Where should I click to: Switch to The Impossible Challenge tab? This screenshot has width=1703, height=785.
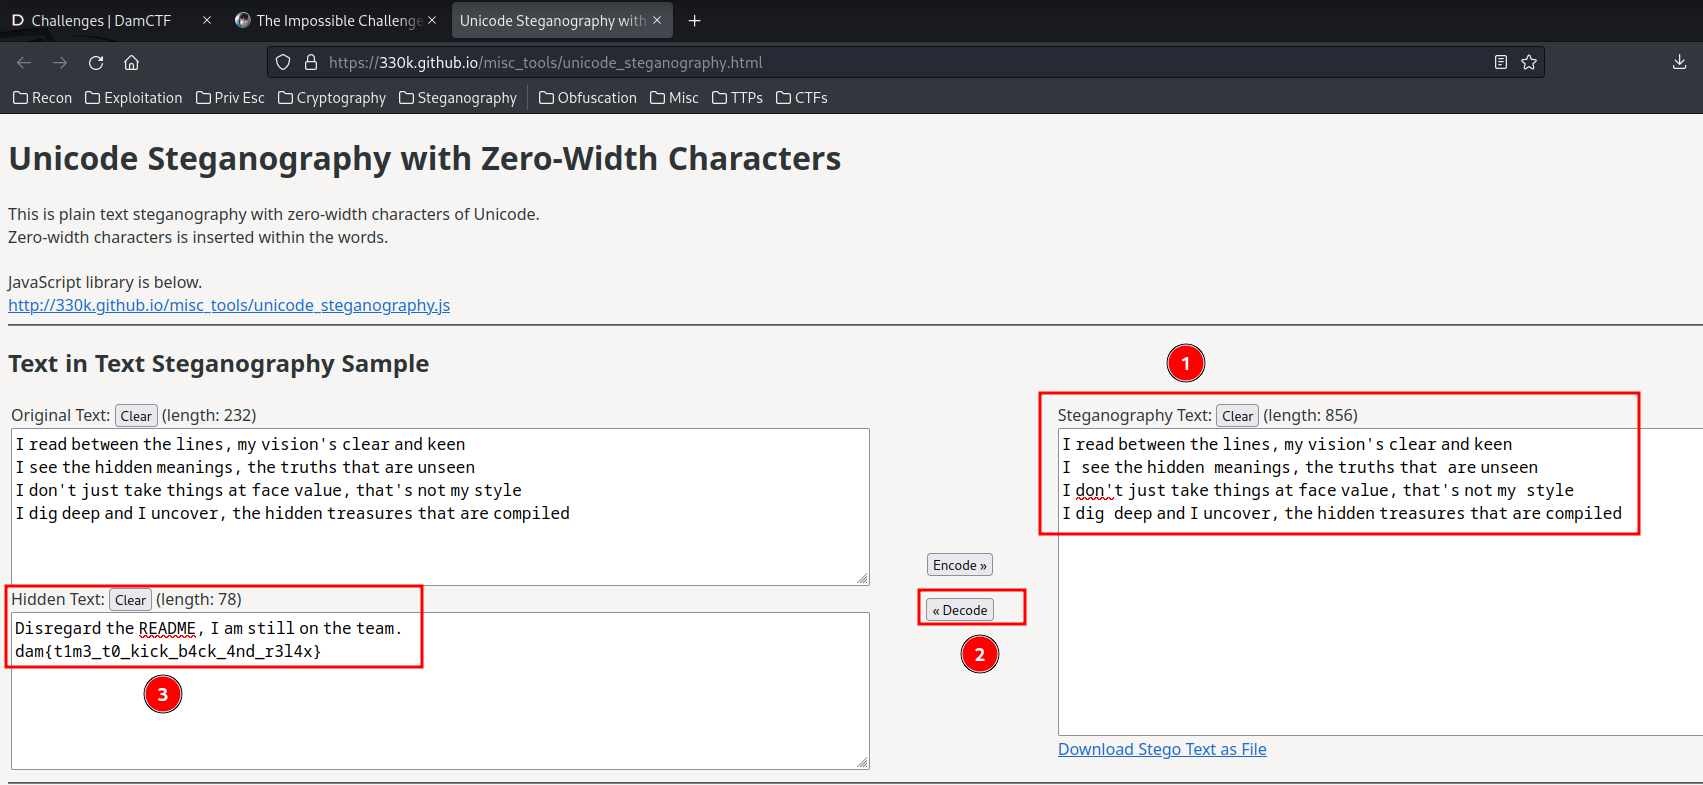pyautogui.click(x=338, y=20)
